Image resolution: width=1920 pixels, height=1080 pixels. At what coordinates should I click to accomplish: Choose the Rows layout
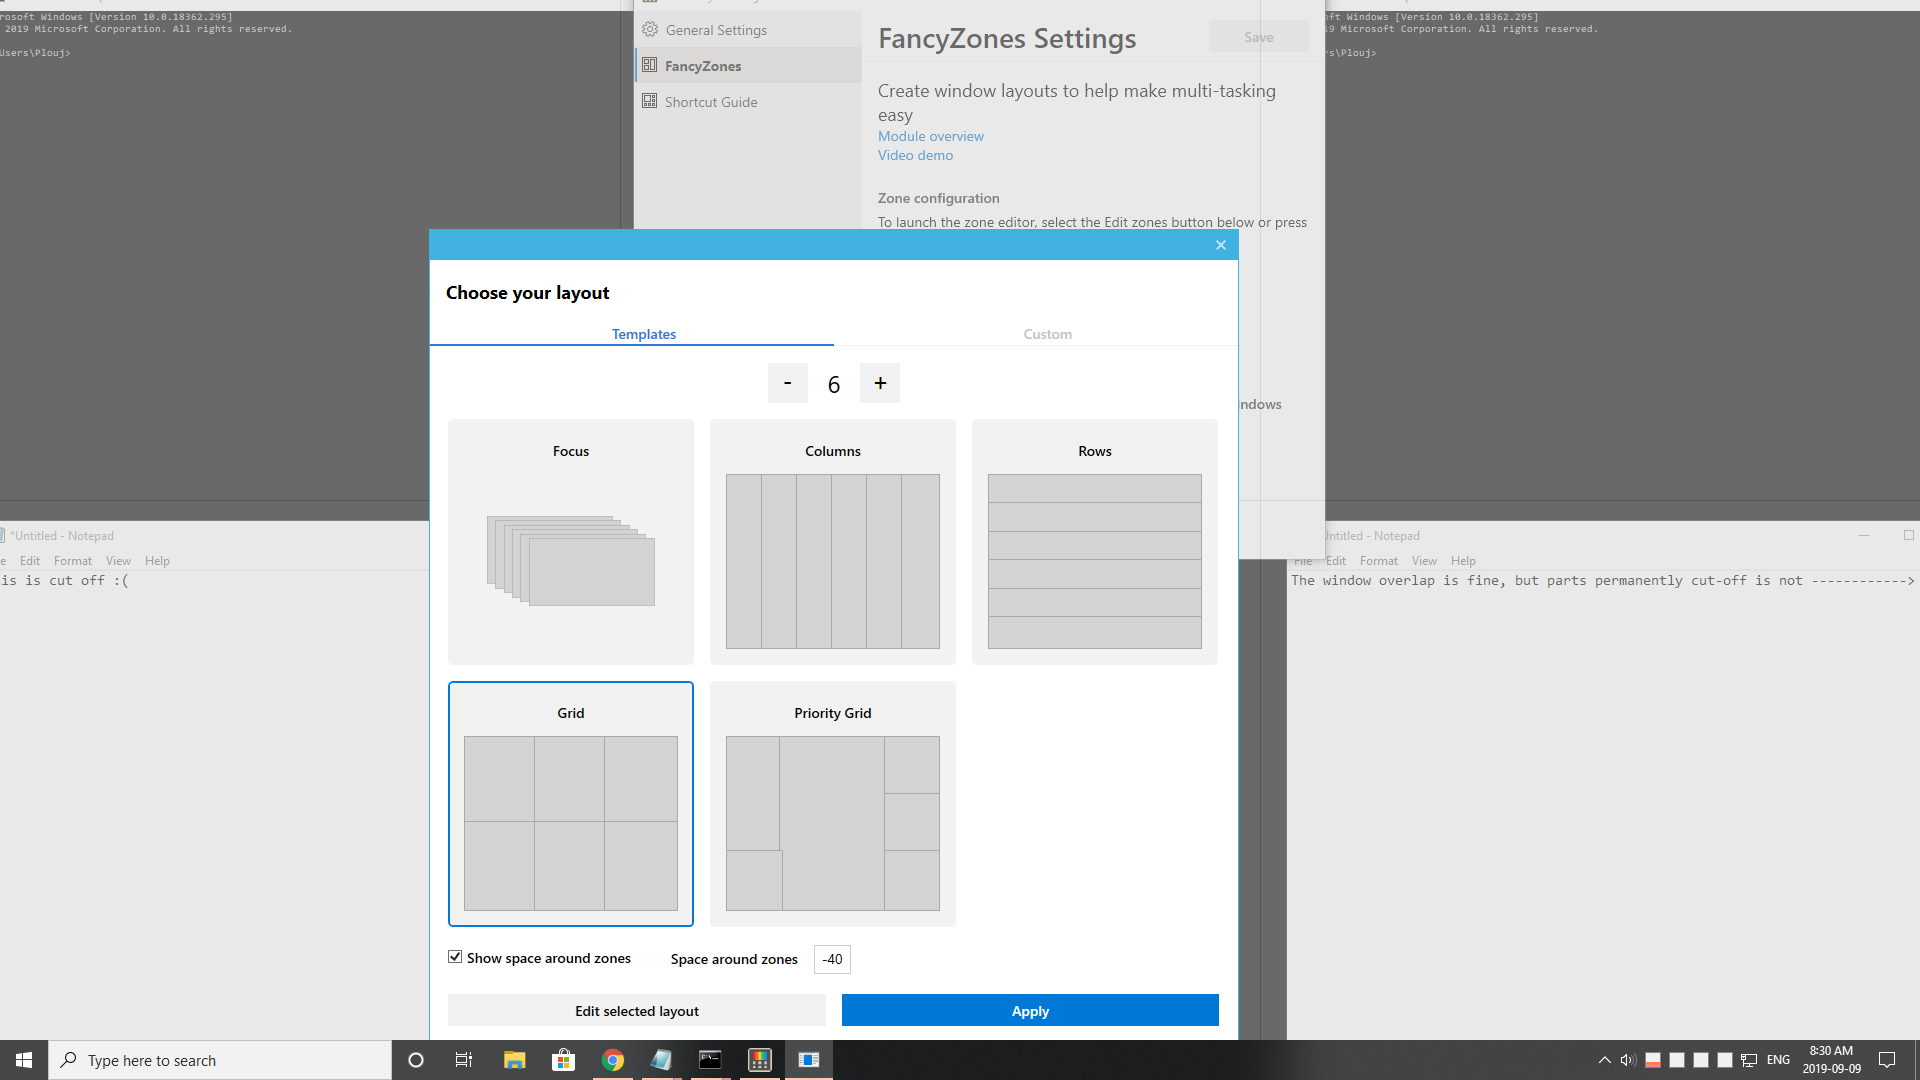pyautogui.click(x=1094, y=542)
